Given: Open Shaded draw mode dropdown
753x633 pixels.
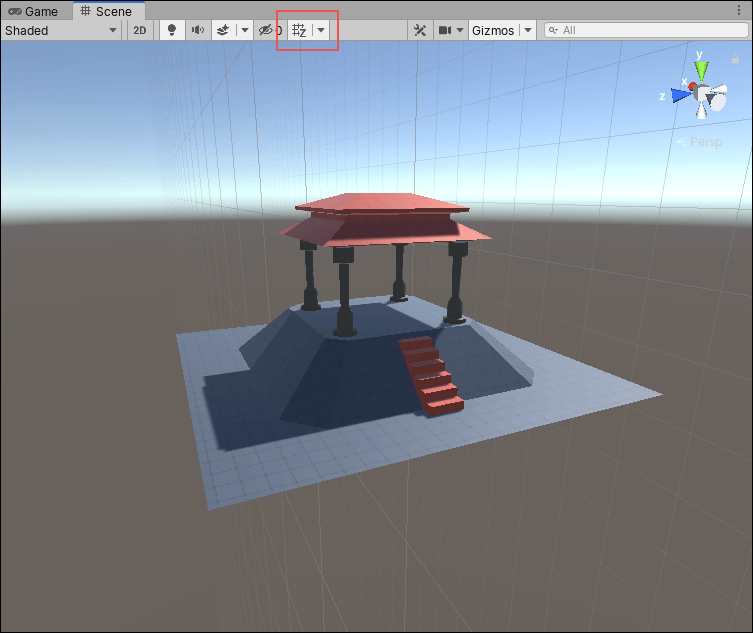Looking at the screenshot, I should click(61, 30).
